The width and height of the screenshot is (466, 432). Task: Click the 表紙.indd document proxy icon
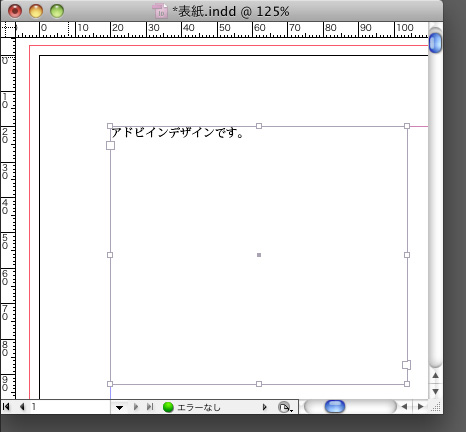pyautogui.click(x=160, y=11)
